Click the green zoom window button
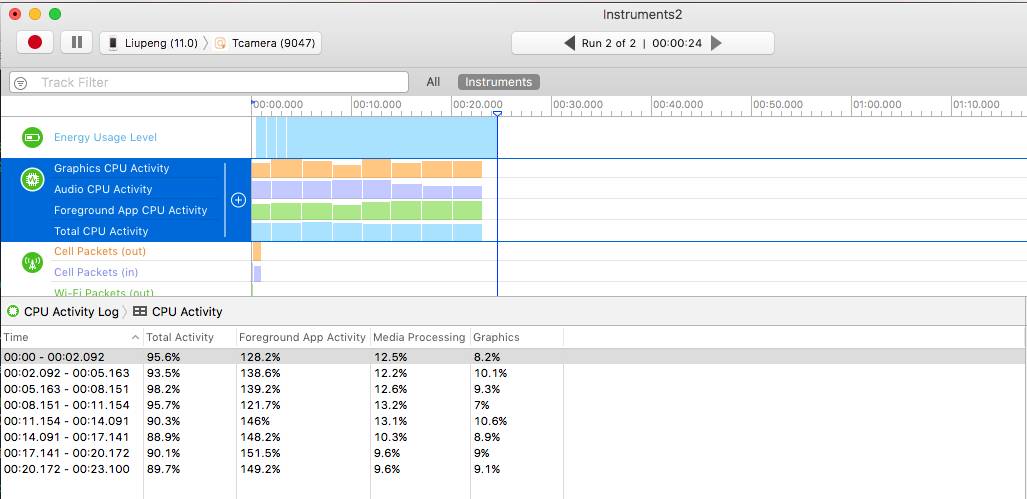 click(55, 14)
